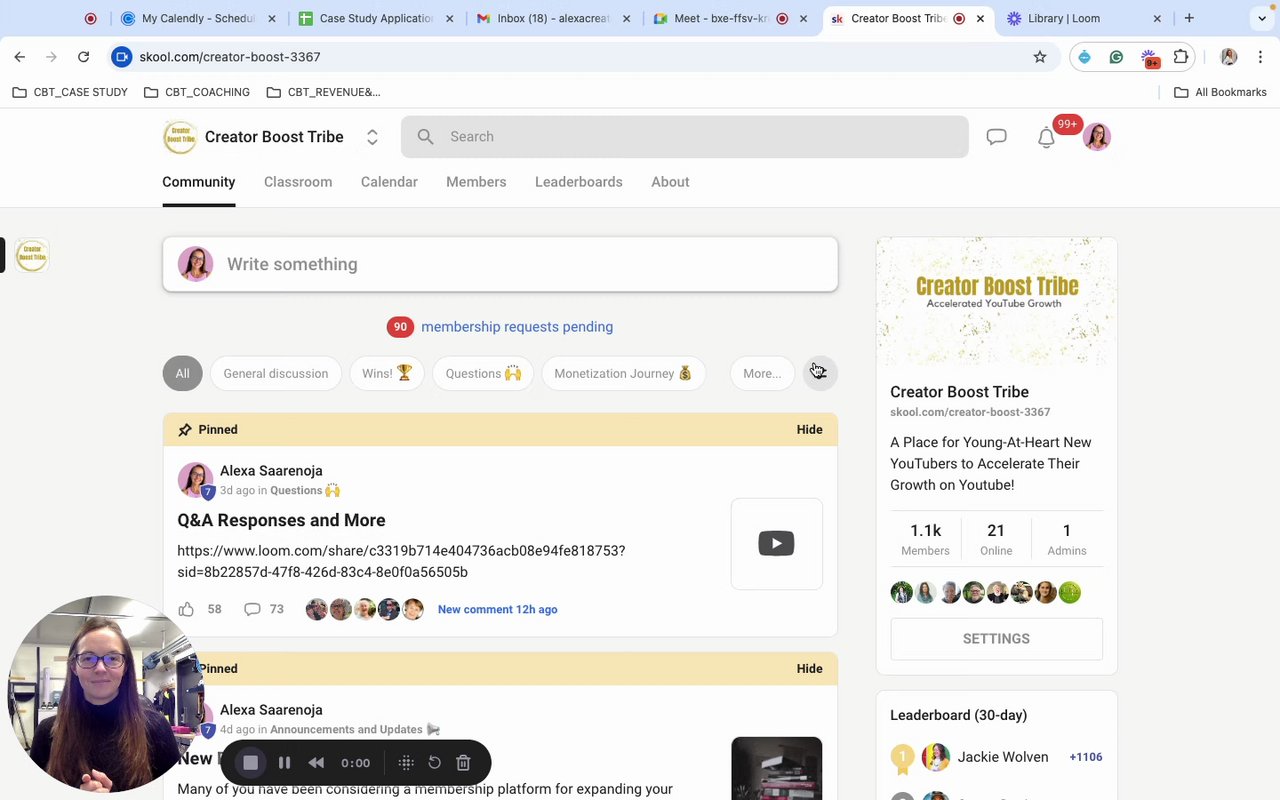Image resolution: width=1280 pixels, height=800 pixels.
Task: Expand the More categories filter
Action: (762, 373)
